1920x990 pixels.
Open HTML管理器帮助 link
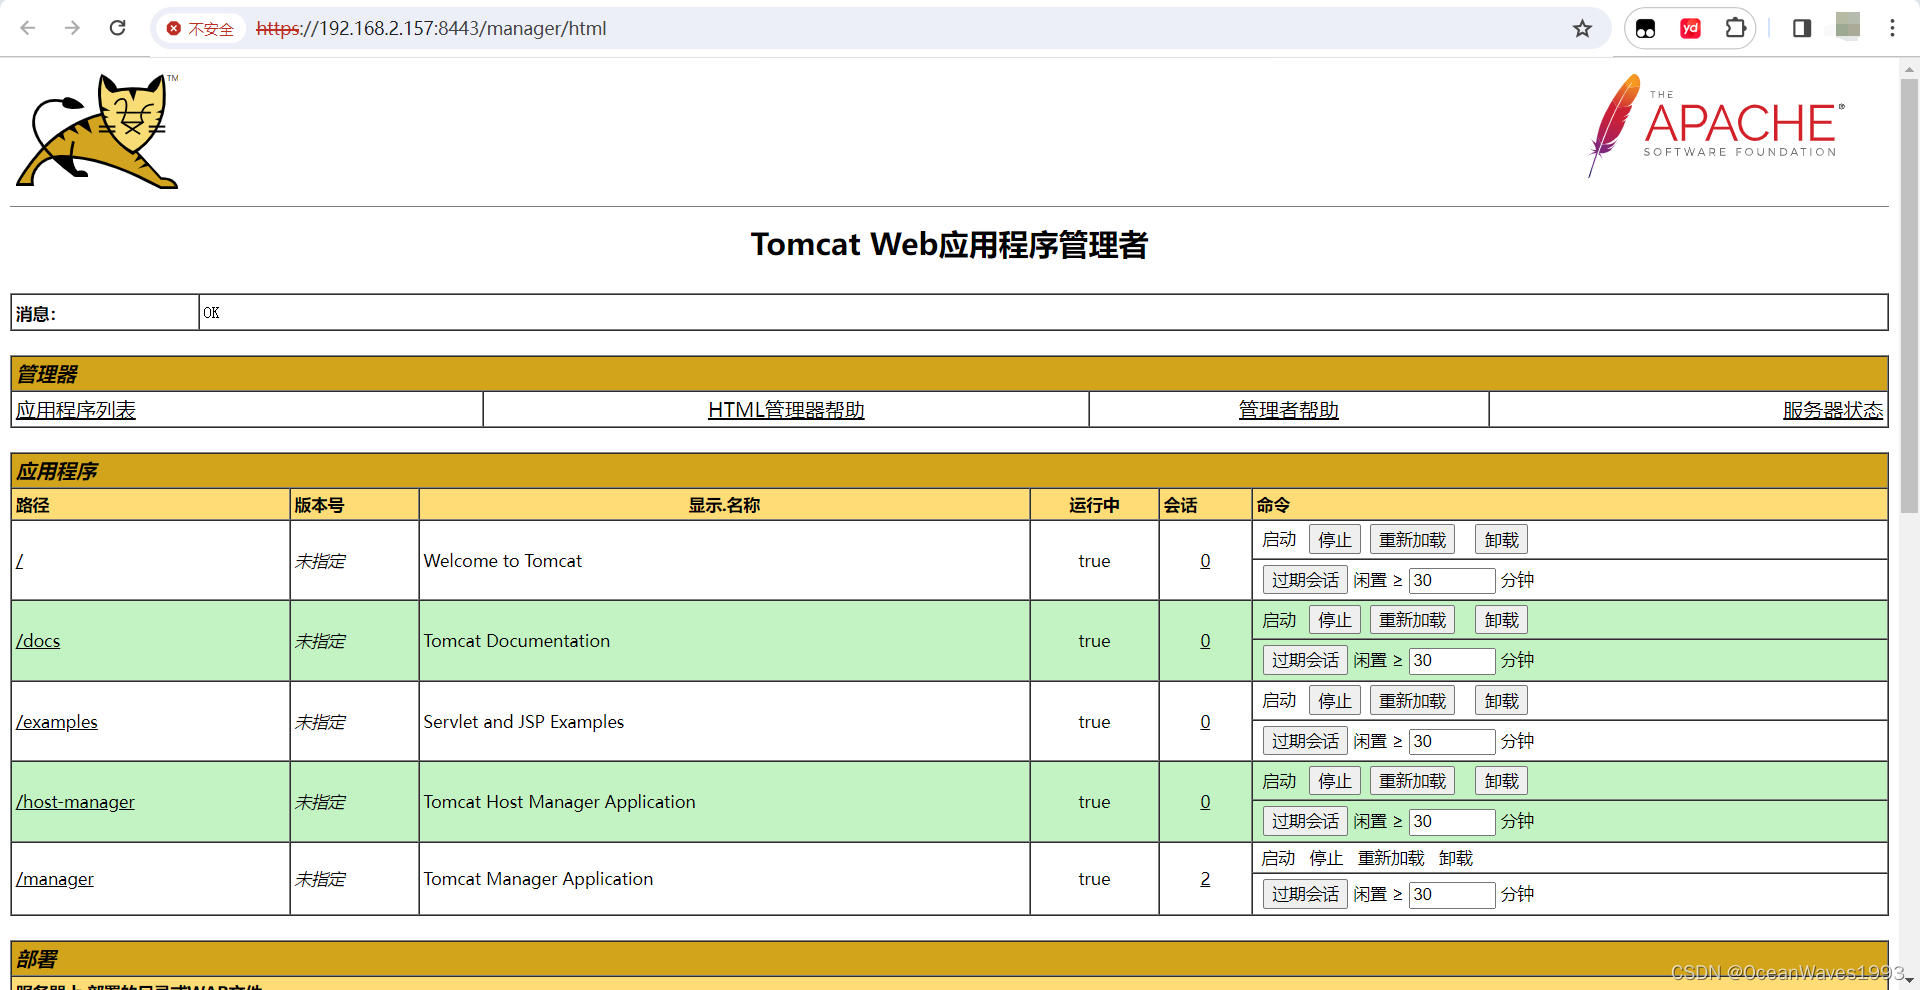[786, 410]
